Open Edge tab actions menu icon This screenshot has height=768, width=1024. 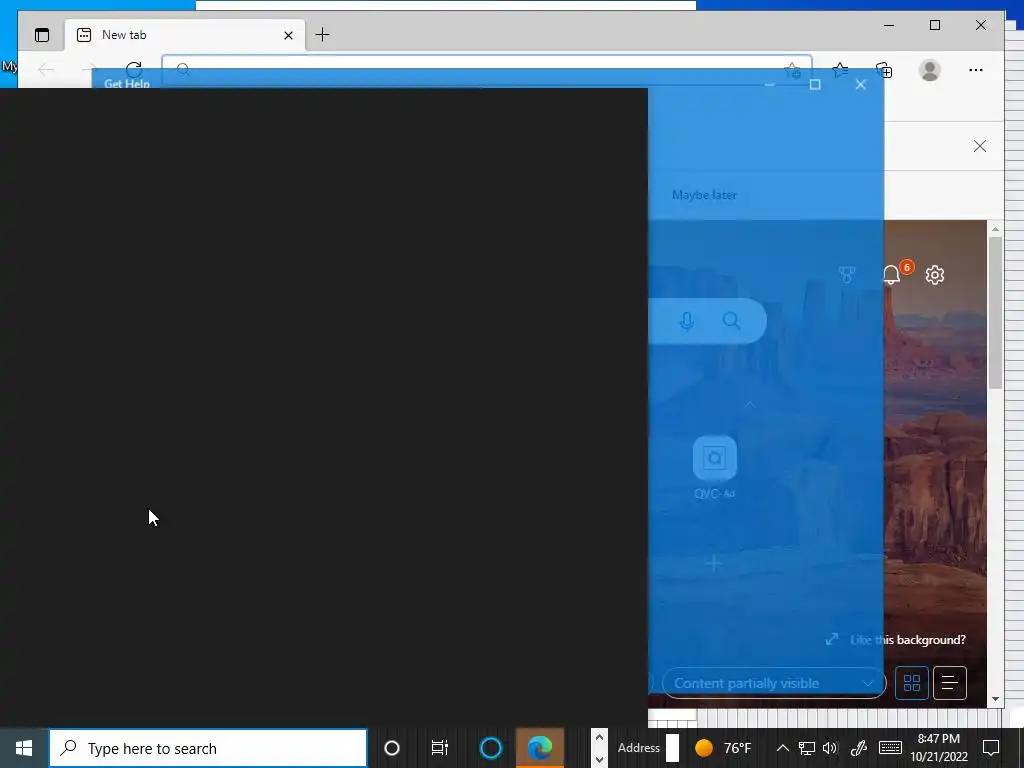[42, 35]
